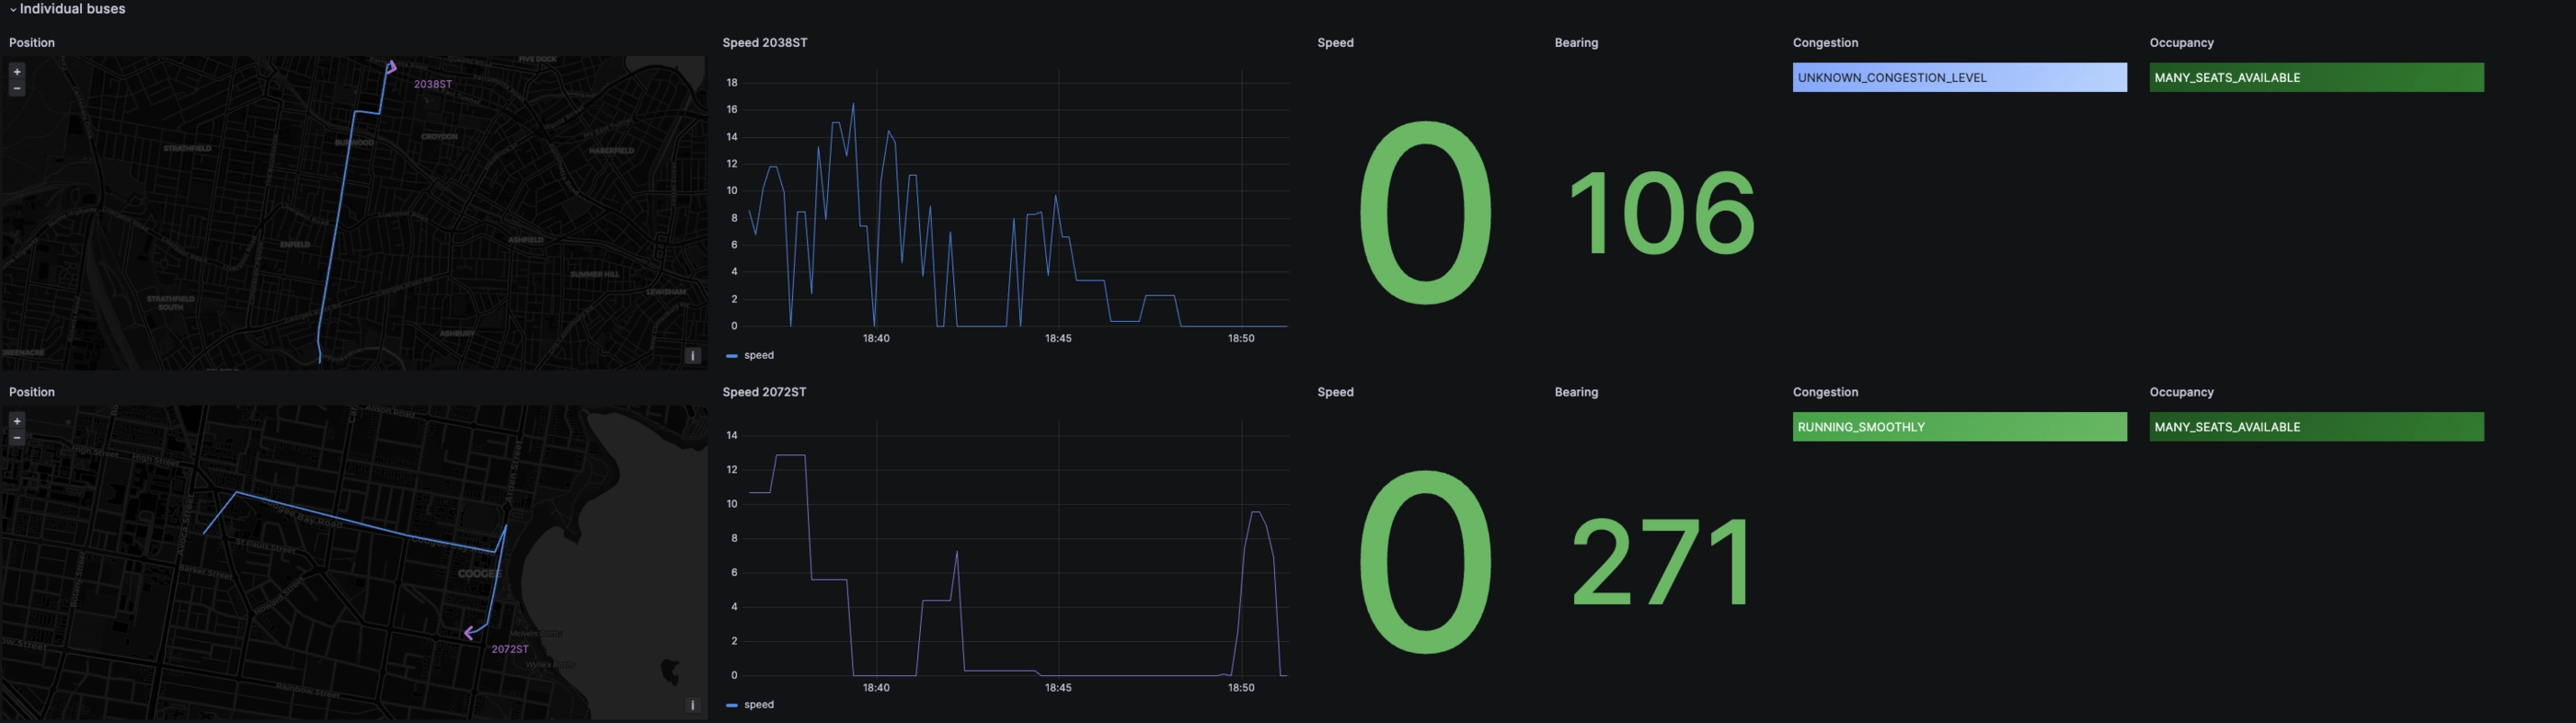
Task: Select the RUNNING_SMOOTHLY status bar
Action: click(1959, 427)
